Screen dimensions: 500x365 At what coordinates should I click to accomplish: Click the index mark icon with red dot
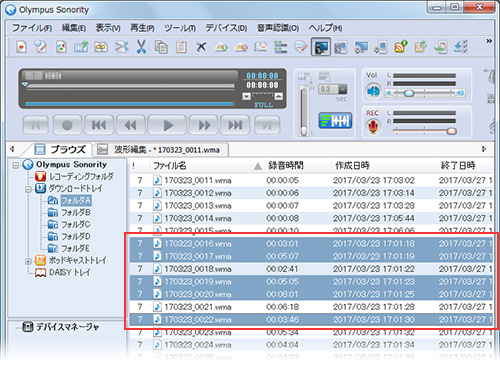point(241,47)
